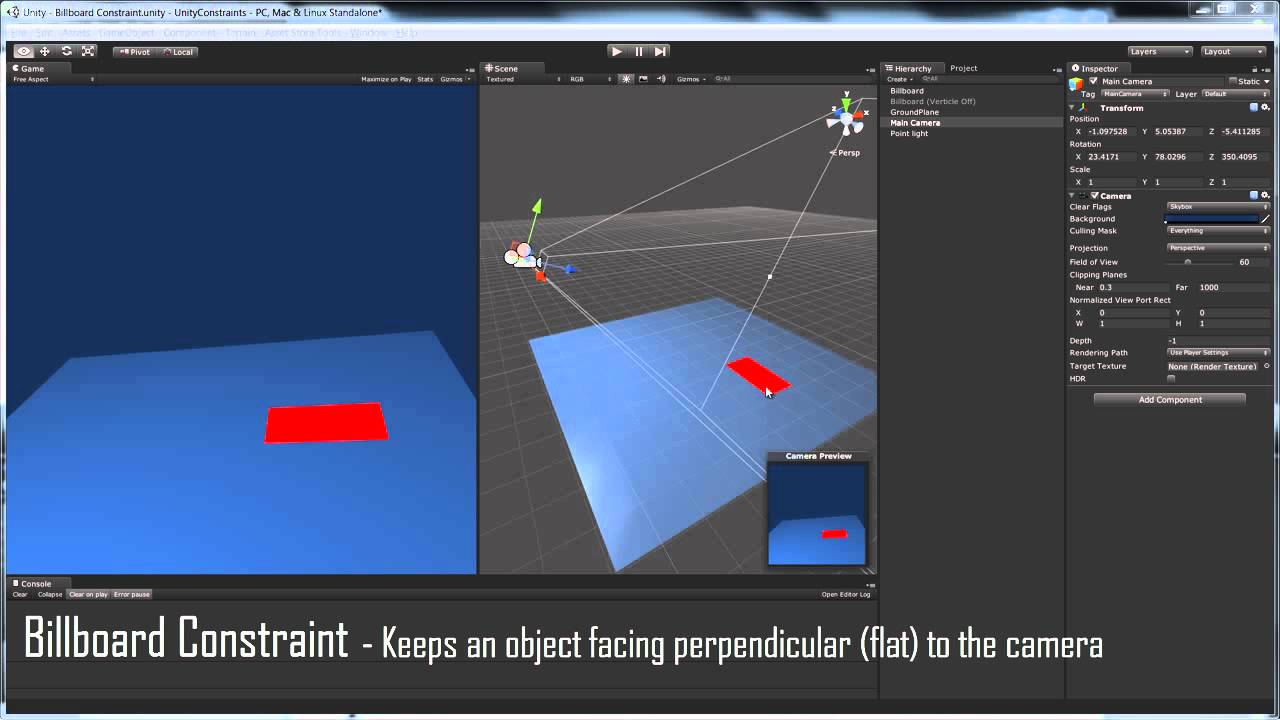Select the Move tool
This screenshot has height=720, width=1280.
pyautogui.click(x=45, y=51)
